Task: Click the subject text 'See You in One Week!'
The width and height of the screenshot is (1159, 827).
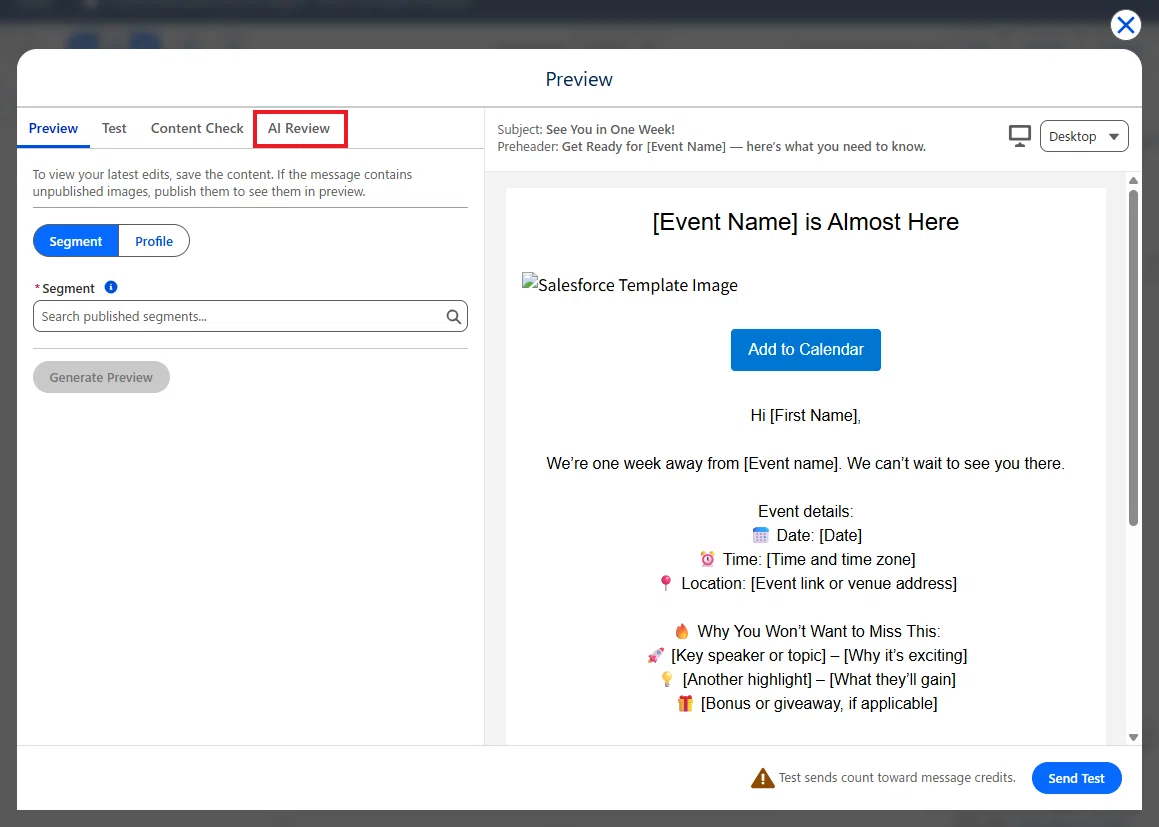Action: click(610, 129)
